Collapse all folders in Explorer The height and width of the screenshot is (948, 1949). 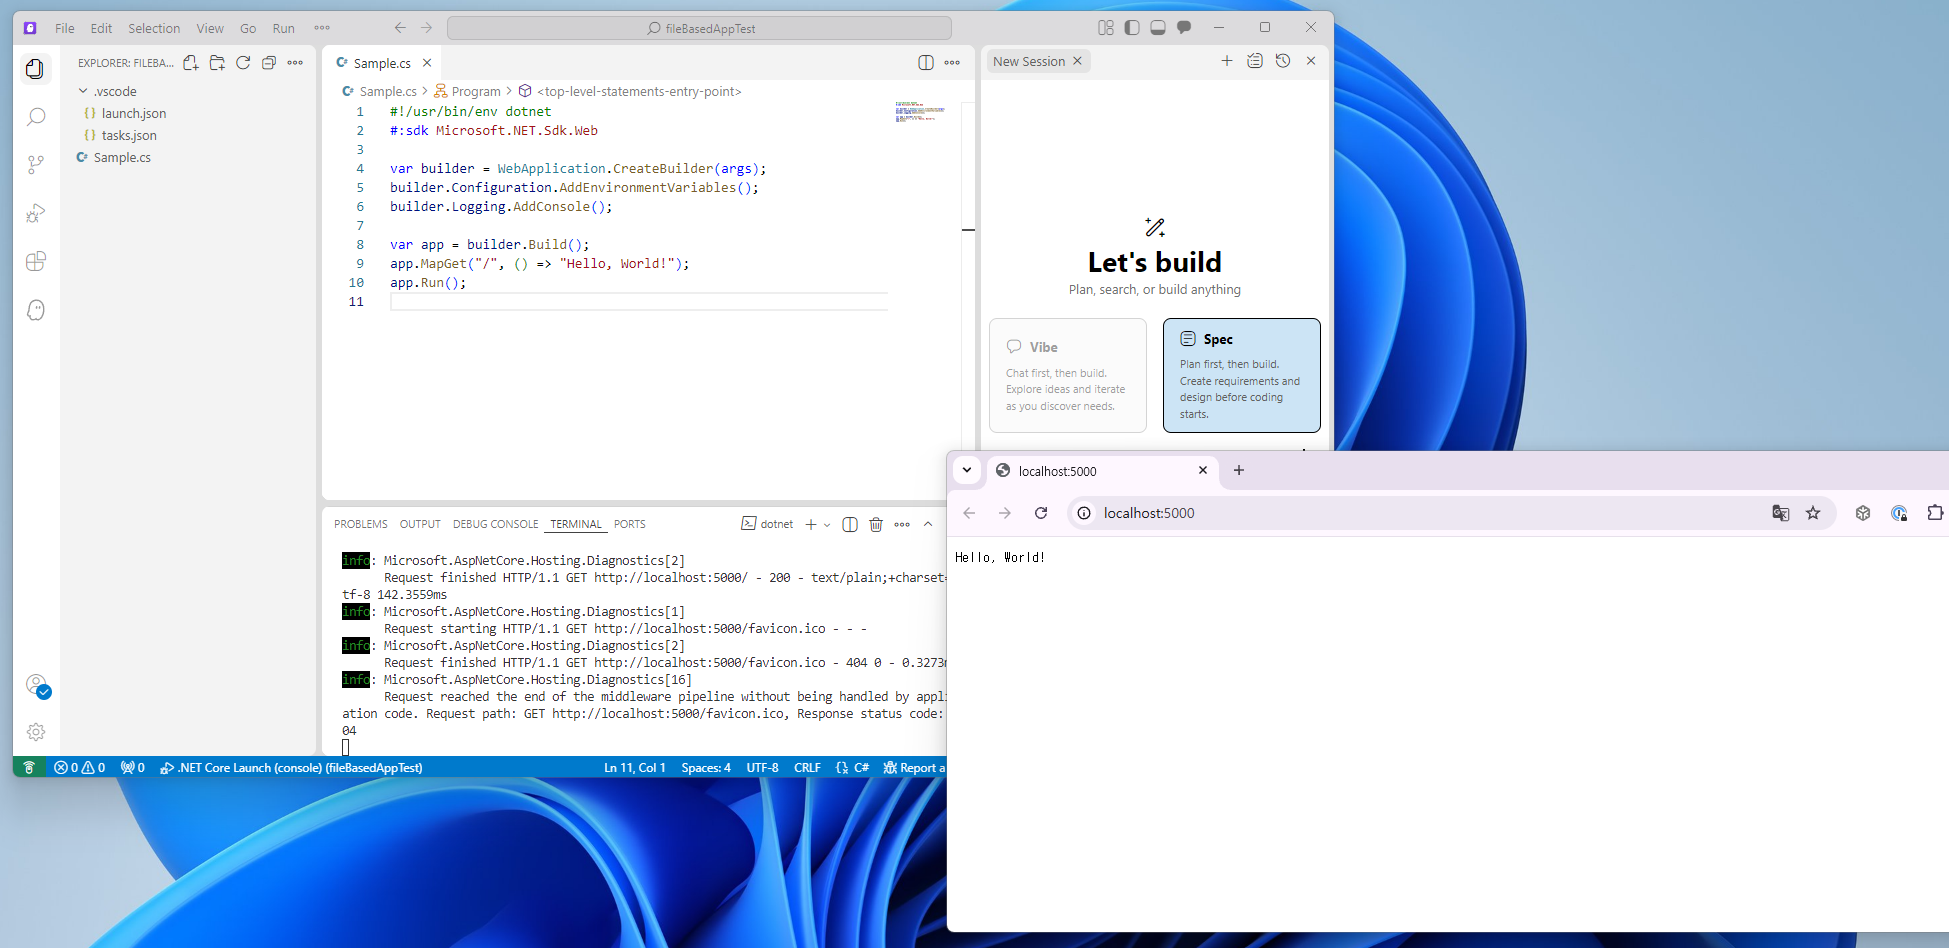[x=269, y=63]
